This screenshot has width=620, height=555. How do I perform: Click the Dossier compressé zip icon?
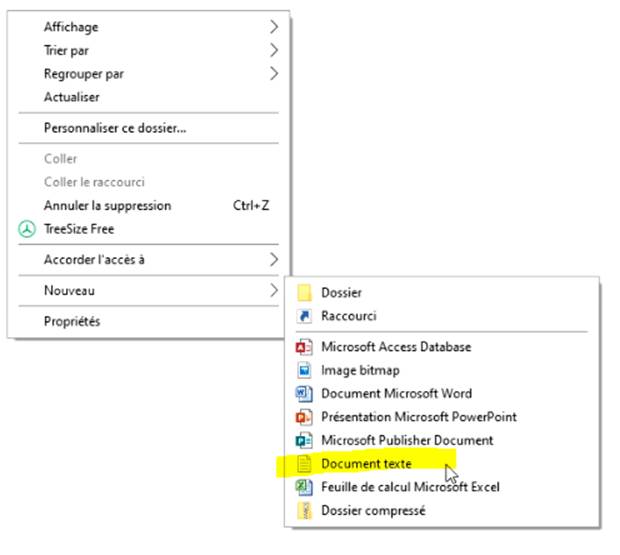304,510
